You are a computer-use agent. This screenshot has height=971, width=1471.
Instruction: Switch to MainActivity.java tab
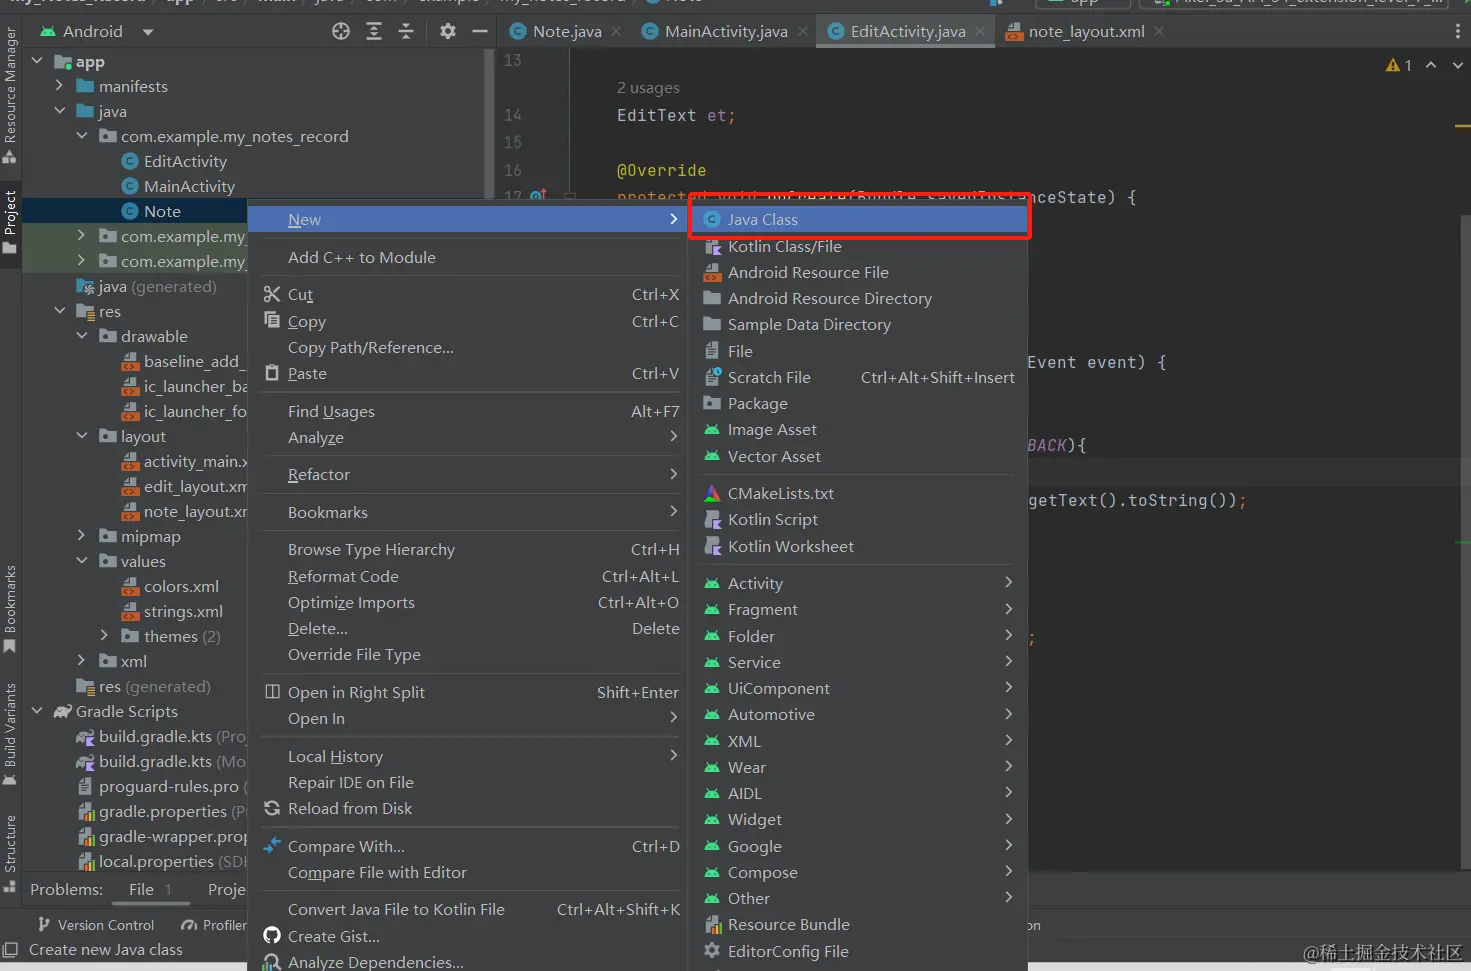726,32
